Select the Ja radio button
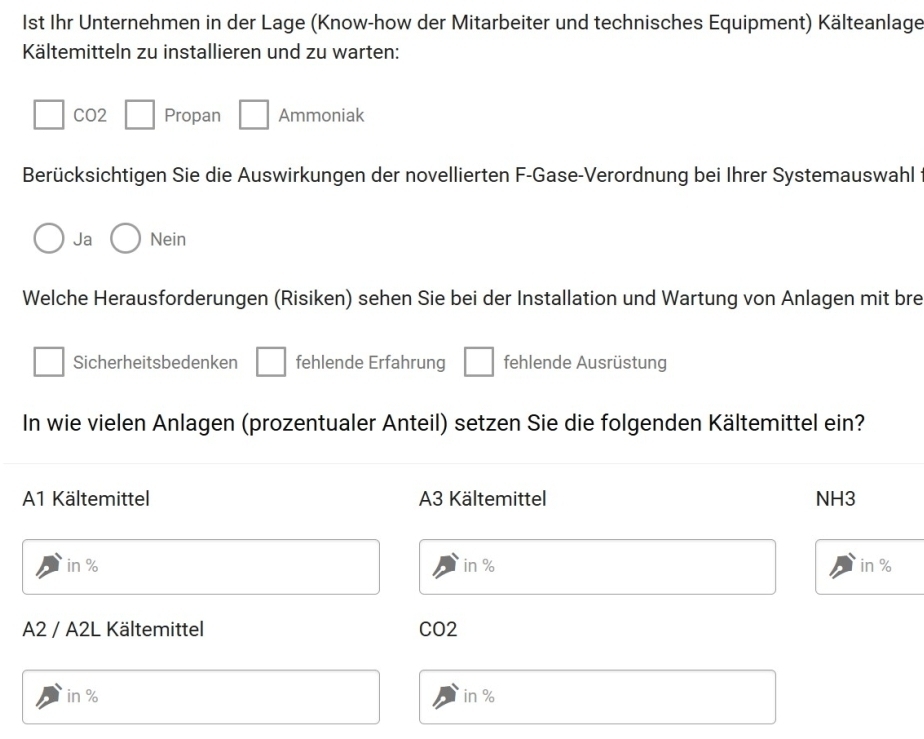924x739 pixels. coord(49,238)
